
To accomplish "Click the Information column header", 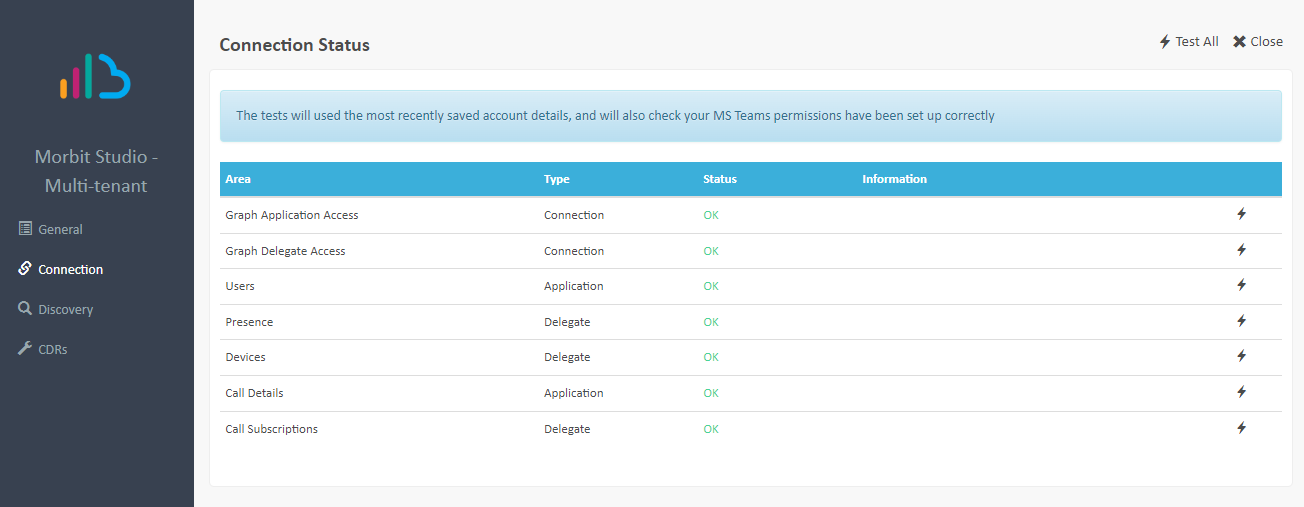I will 894,179.
